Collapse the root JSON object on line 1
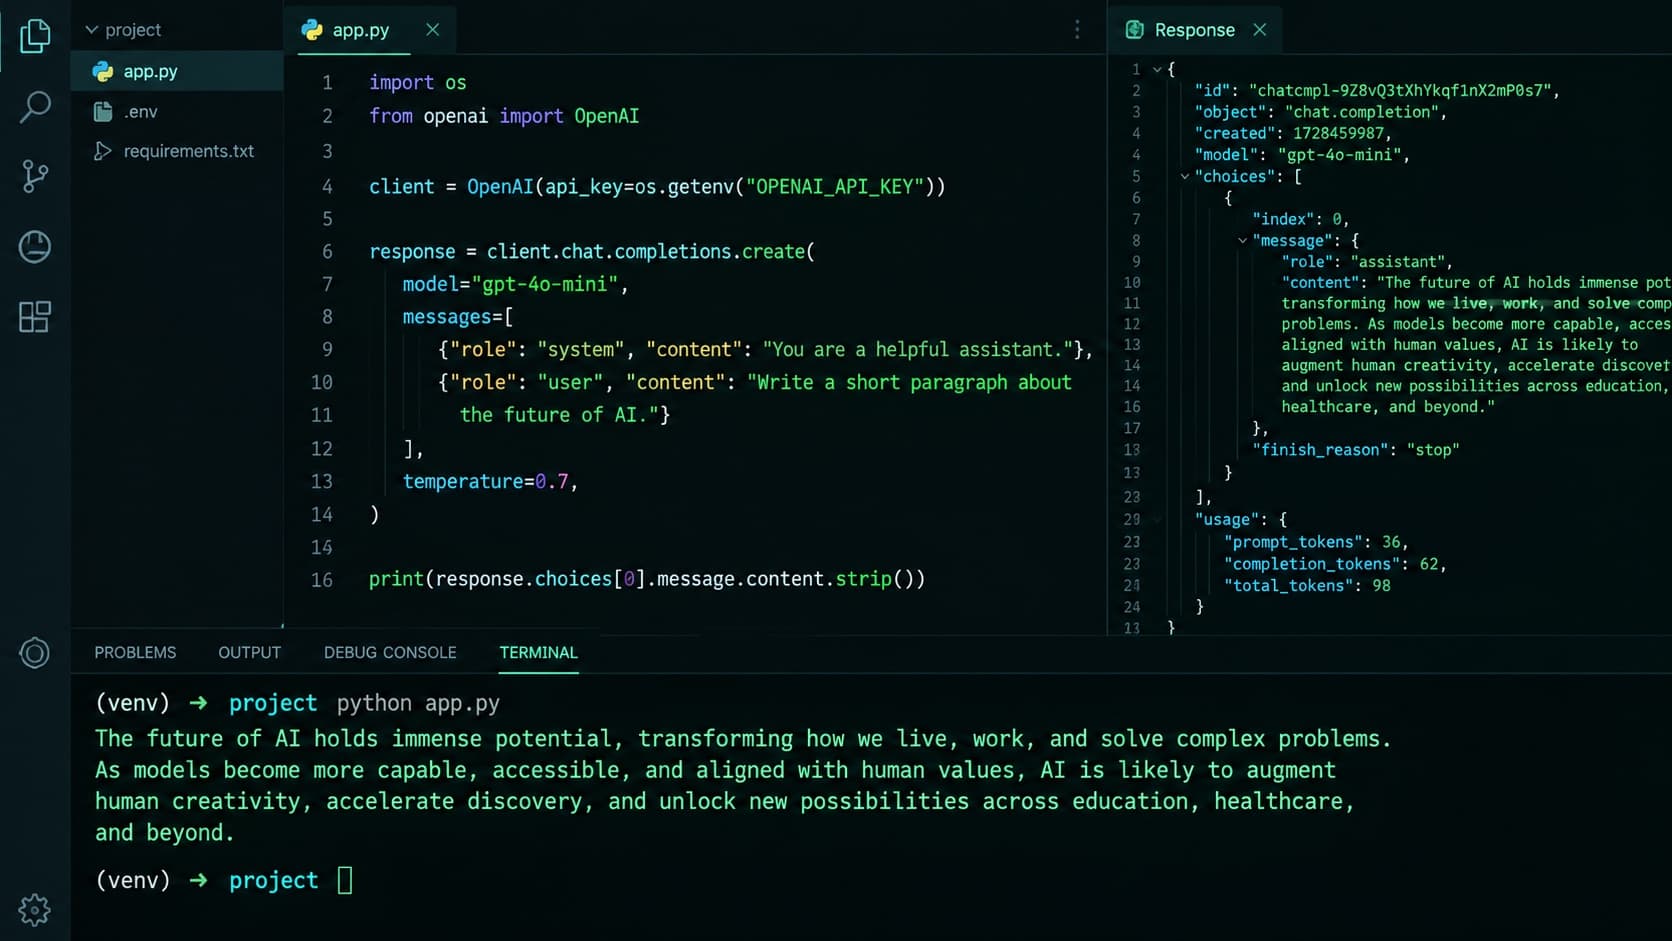Viewport: 1672px width, 941px height. coord(1157,69)
